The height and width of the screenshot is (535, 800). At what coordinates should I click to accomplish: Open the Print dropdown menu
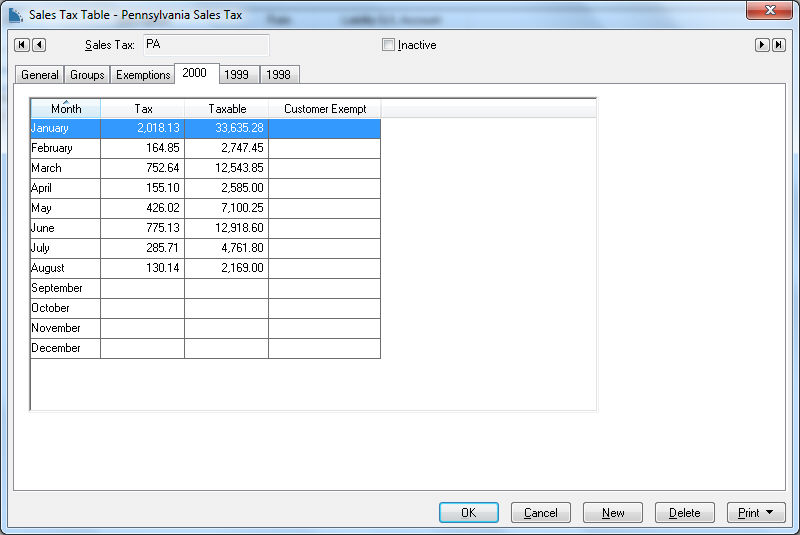pos(756,513)
